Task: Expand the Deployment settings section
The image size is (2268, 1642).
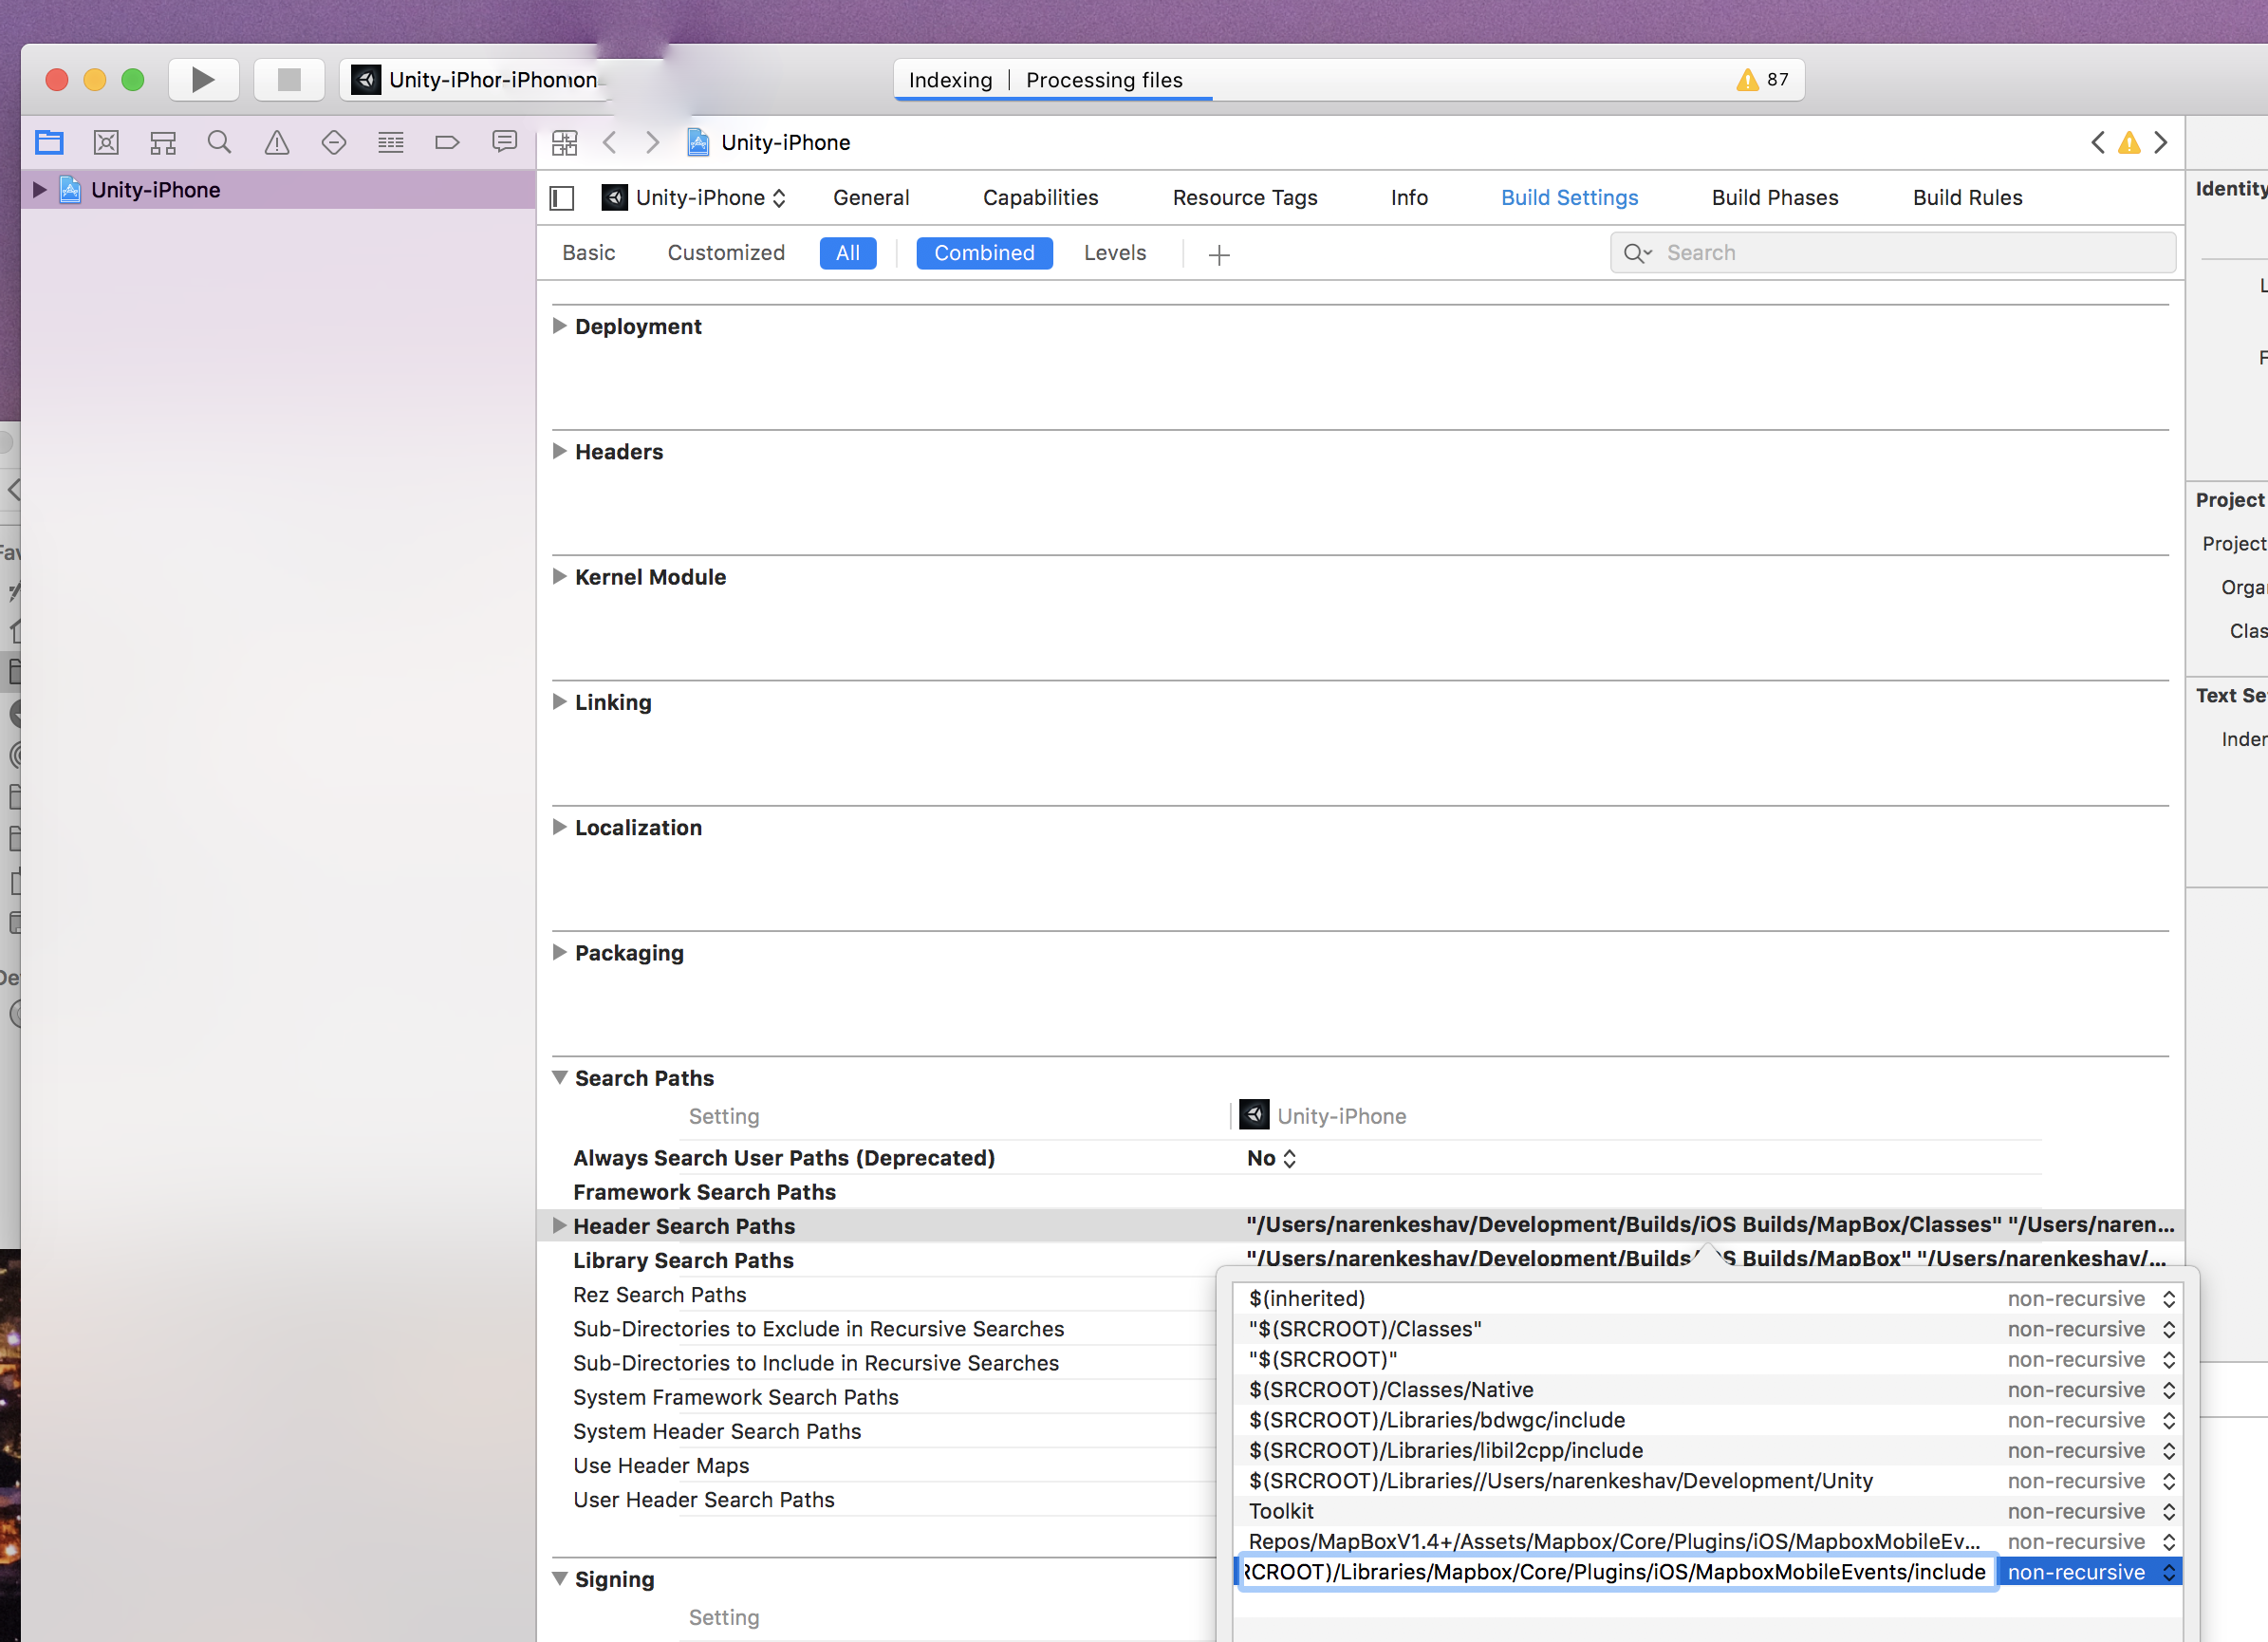Action: pyautogui.click(x=560, y=326)
